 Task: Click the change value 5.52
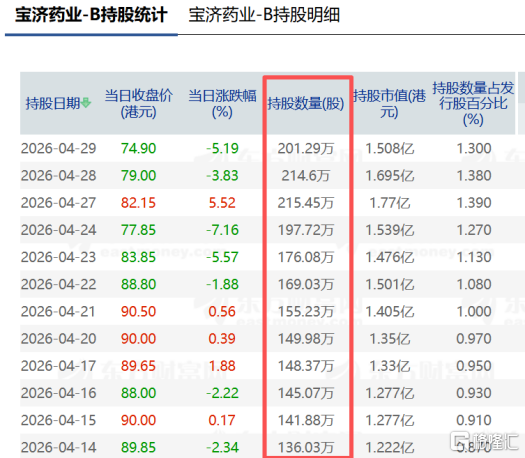click(222, 203)
